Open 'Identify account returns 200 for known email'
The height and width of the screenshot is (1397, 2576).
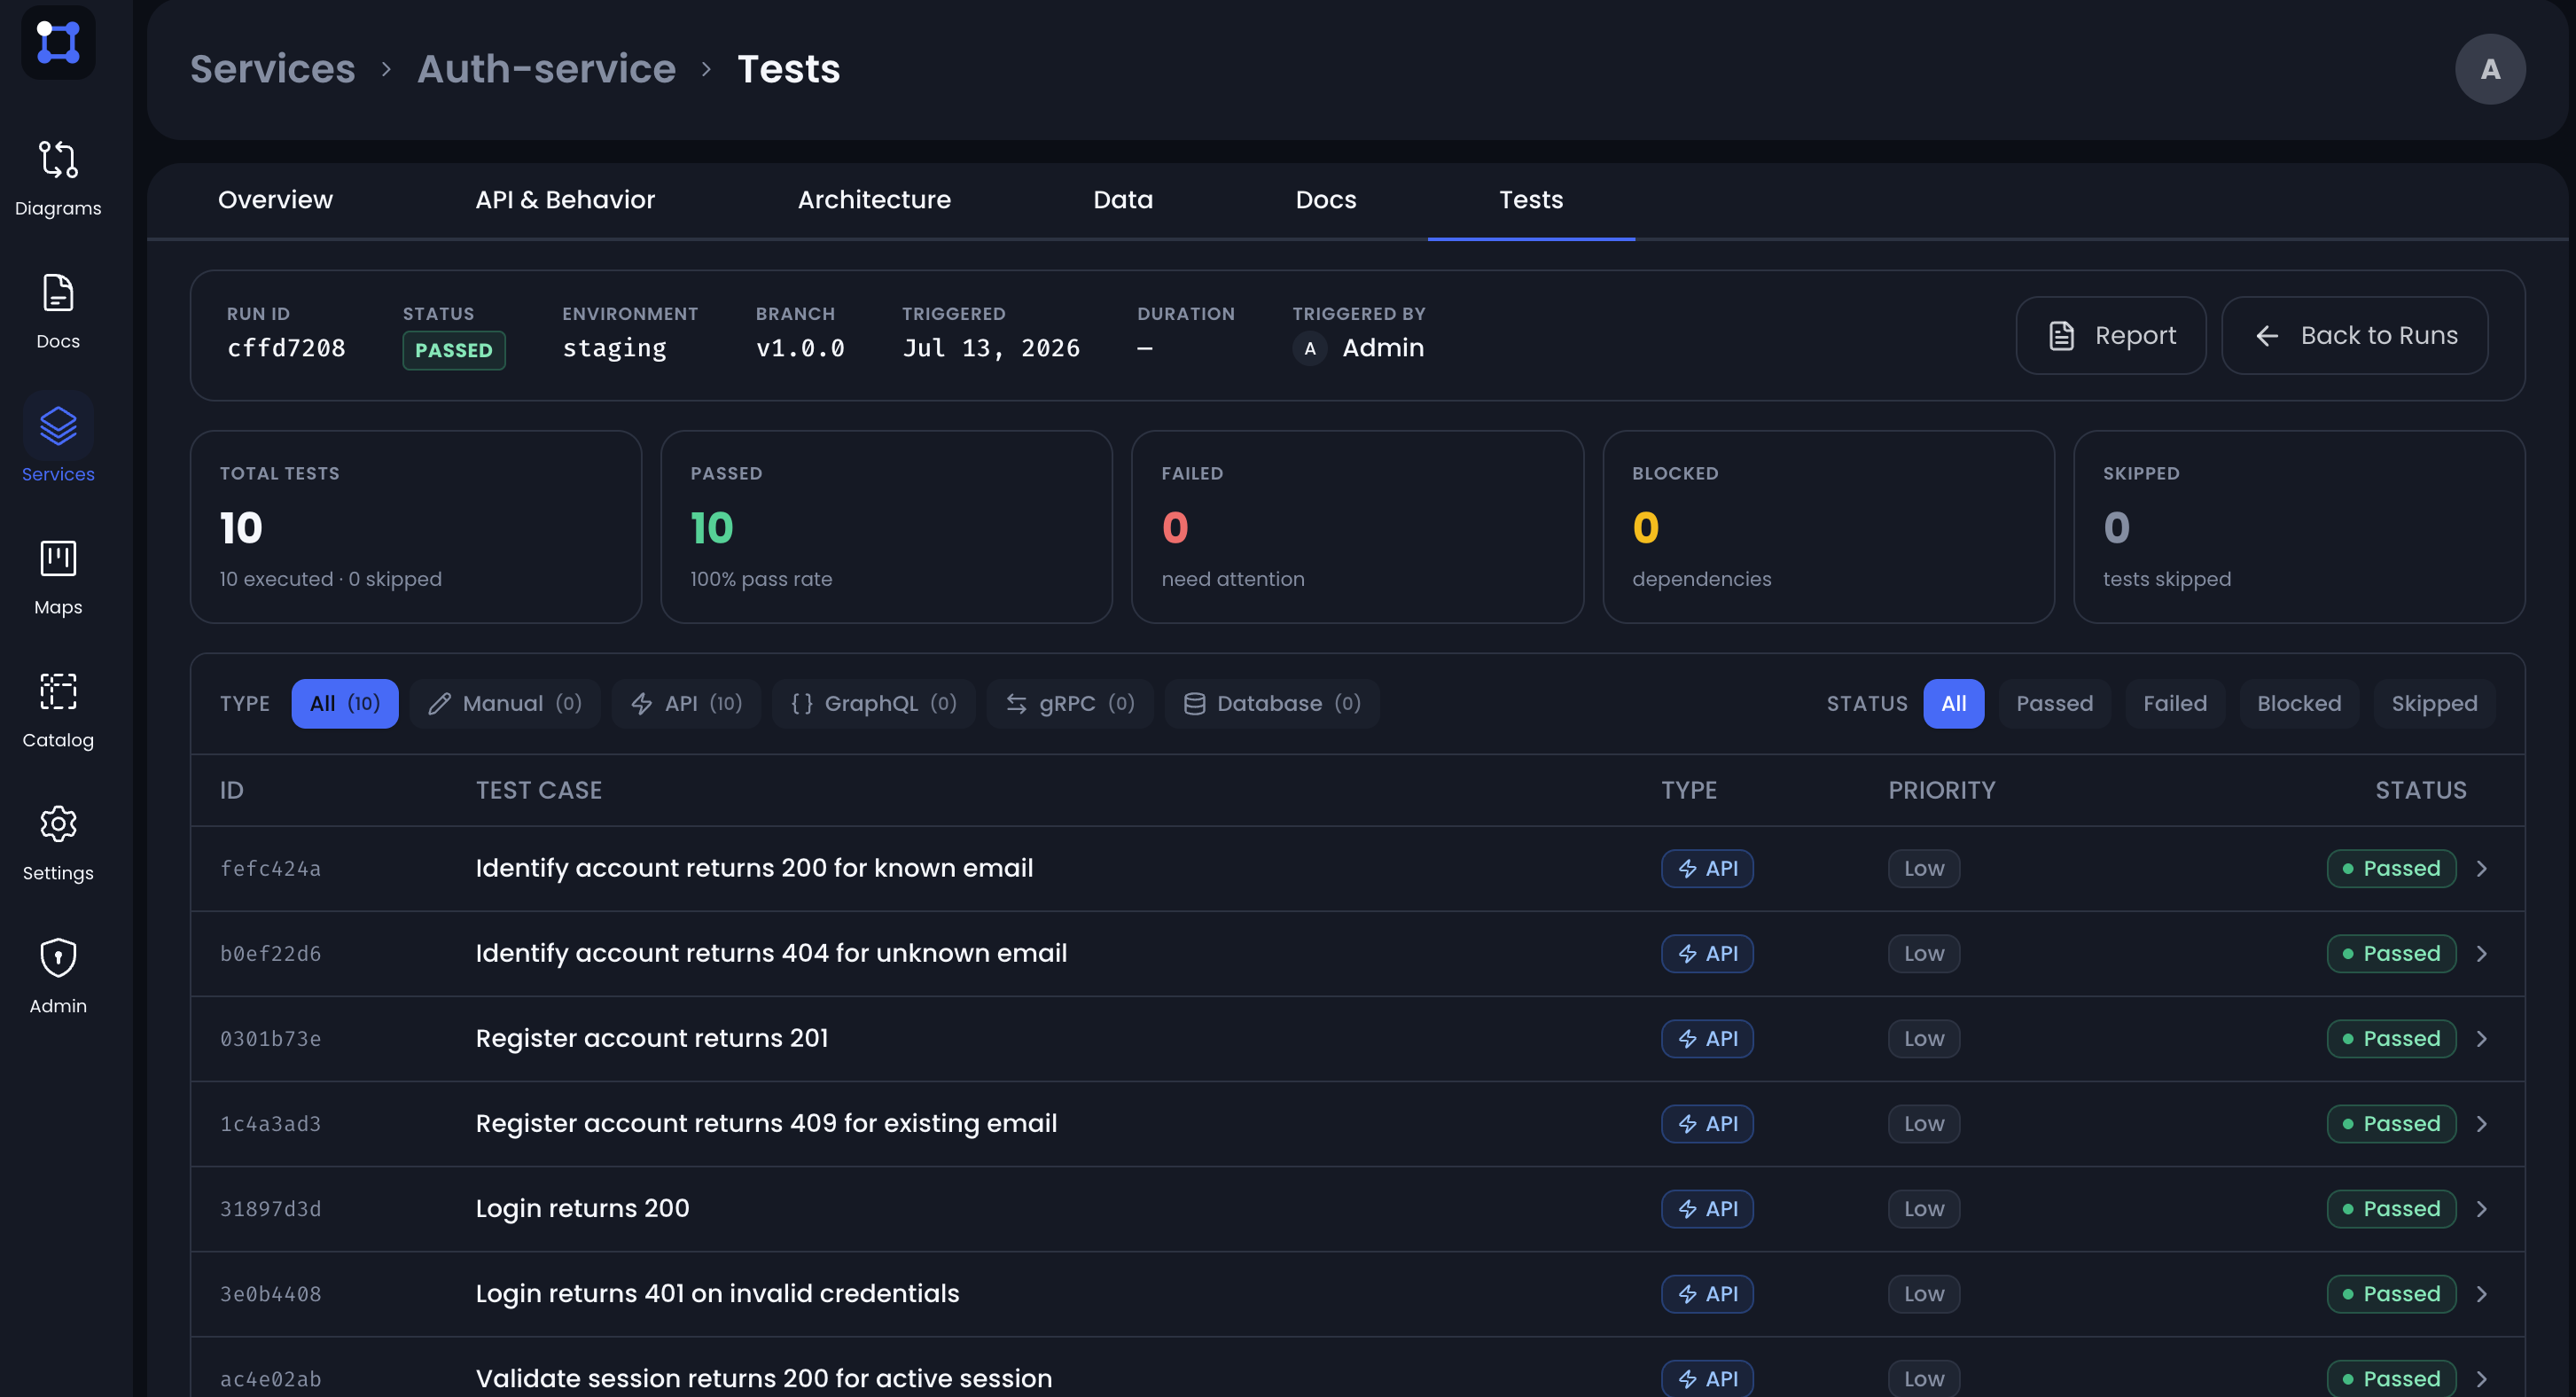754,869
